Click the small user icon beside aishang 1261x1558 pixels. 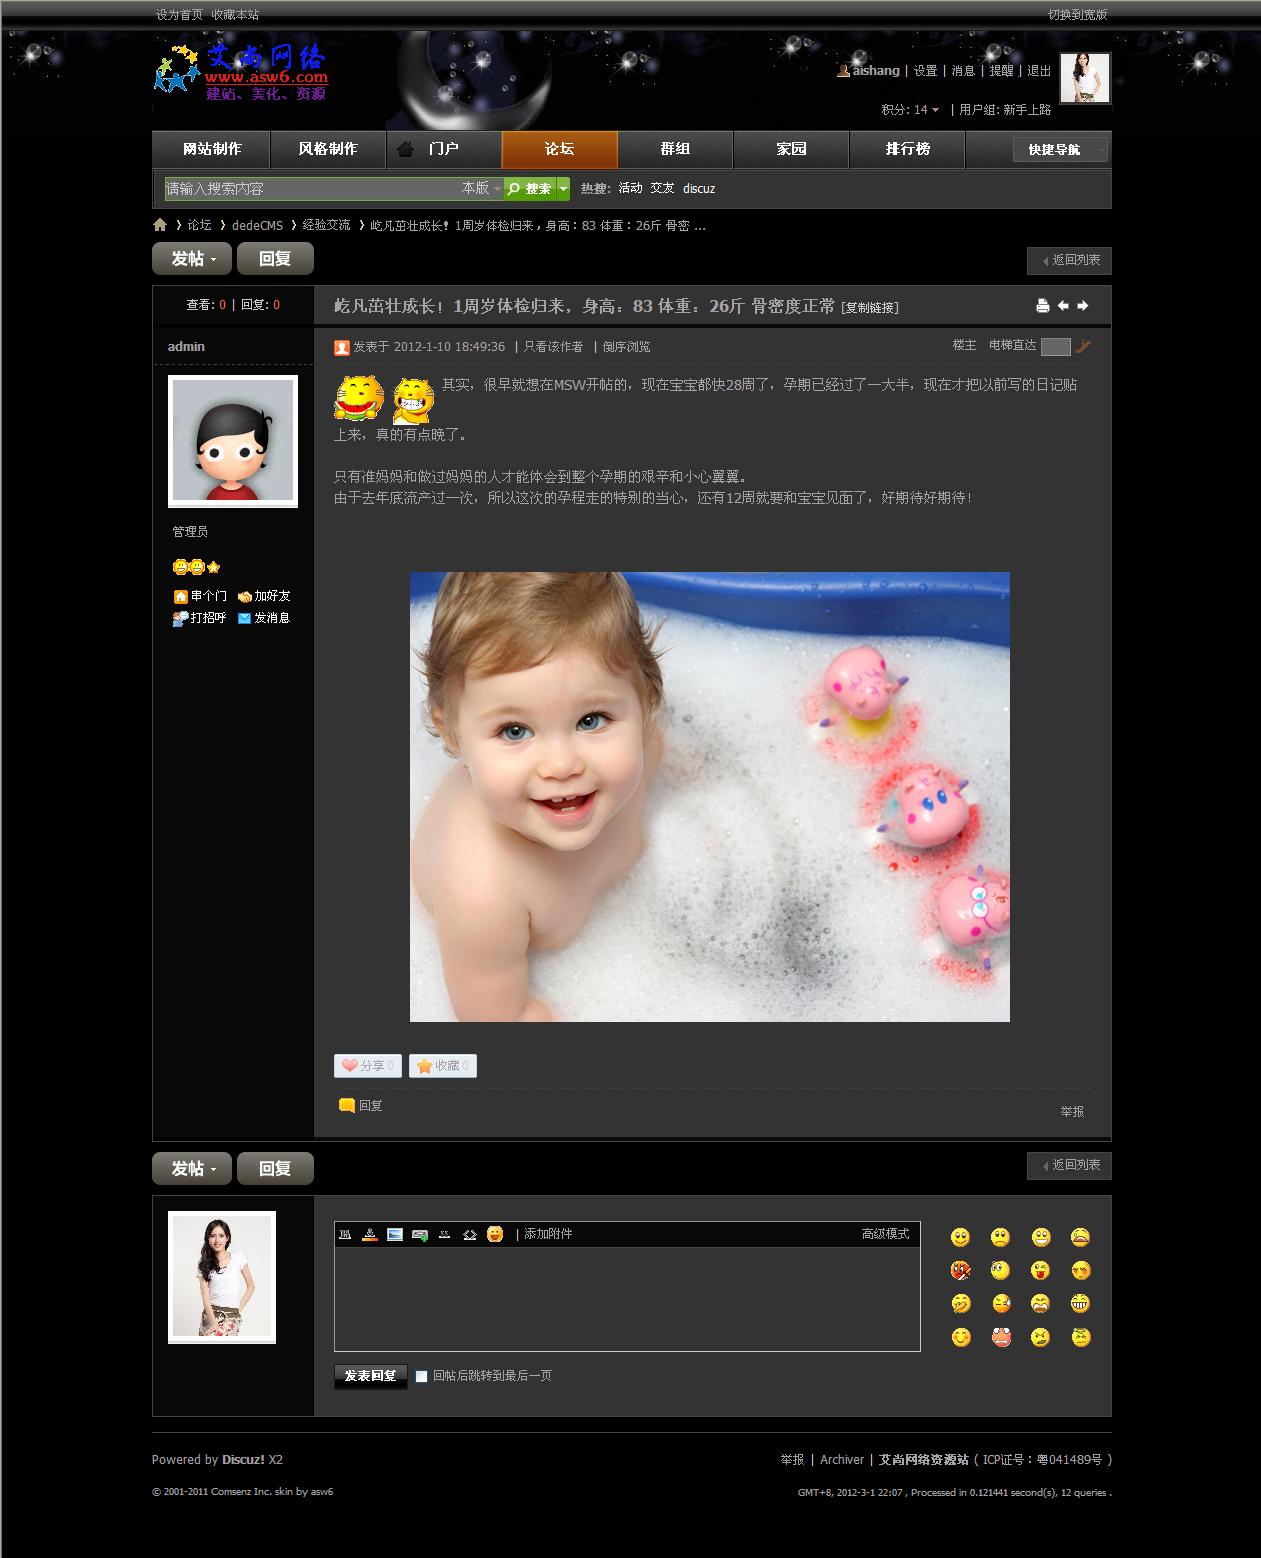(x=844, y=71)
